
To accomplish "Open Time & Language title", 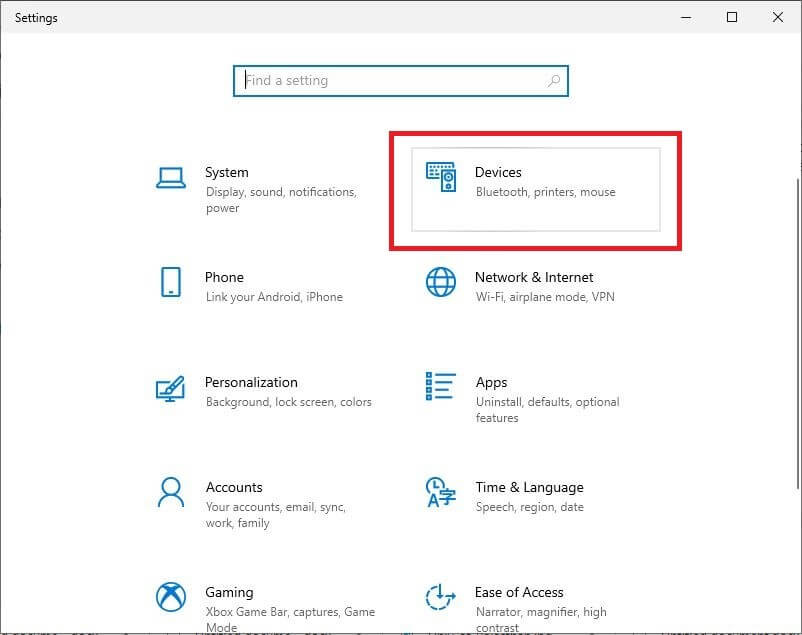I will pos(529,488).
